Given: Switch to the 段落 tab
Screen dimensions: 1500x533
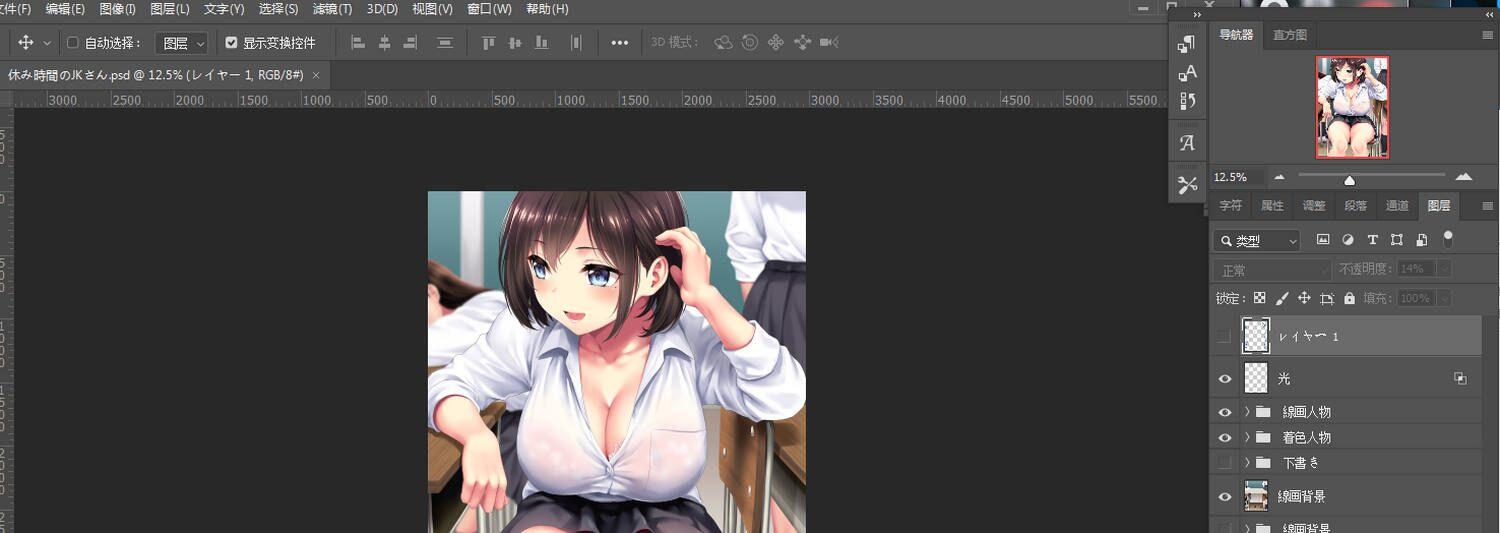Looking at the screenshot, I should (1356, 206).
